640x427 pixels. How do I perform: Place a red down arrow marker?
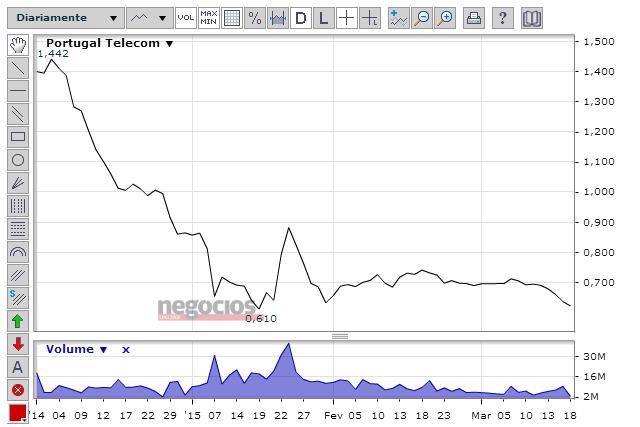tap(18, 344)
